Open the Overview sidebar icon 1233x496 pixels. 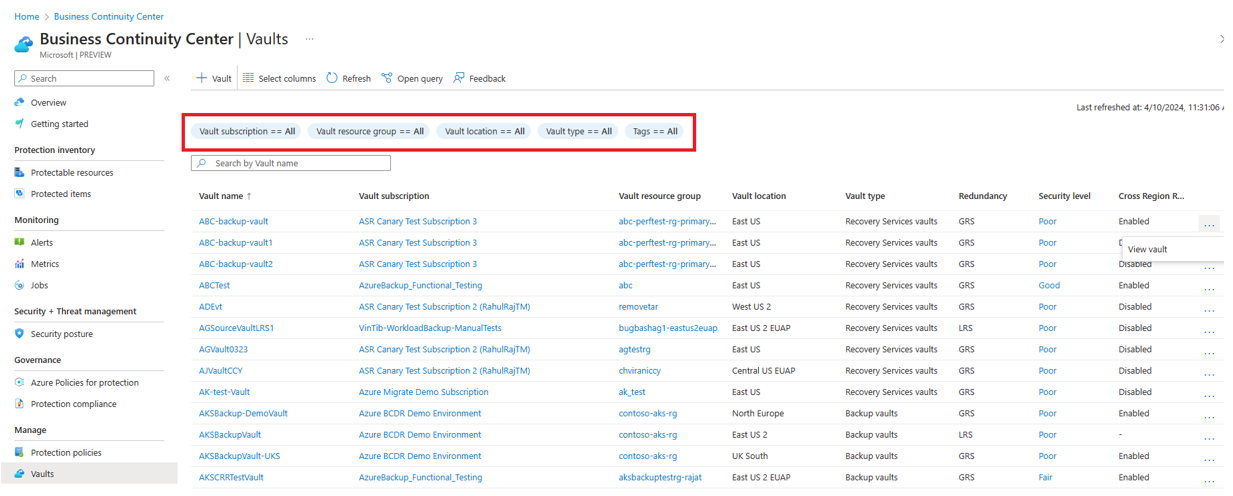pos(19,102)
